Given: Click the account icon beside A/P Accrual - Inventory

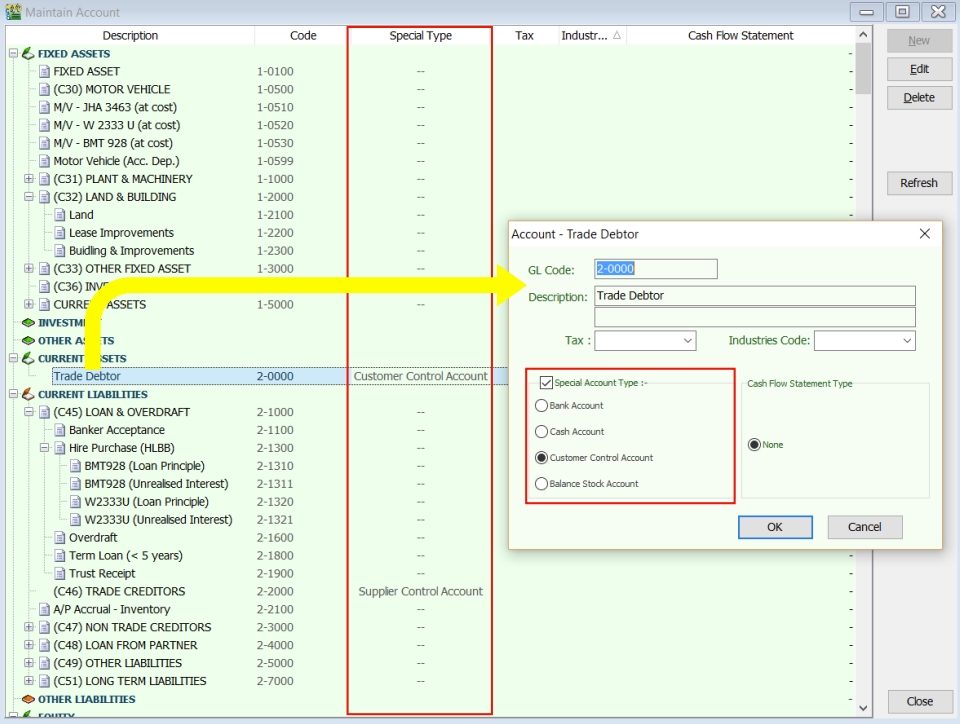Looking at the screenshot, I should pos(44,610).
